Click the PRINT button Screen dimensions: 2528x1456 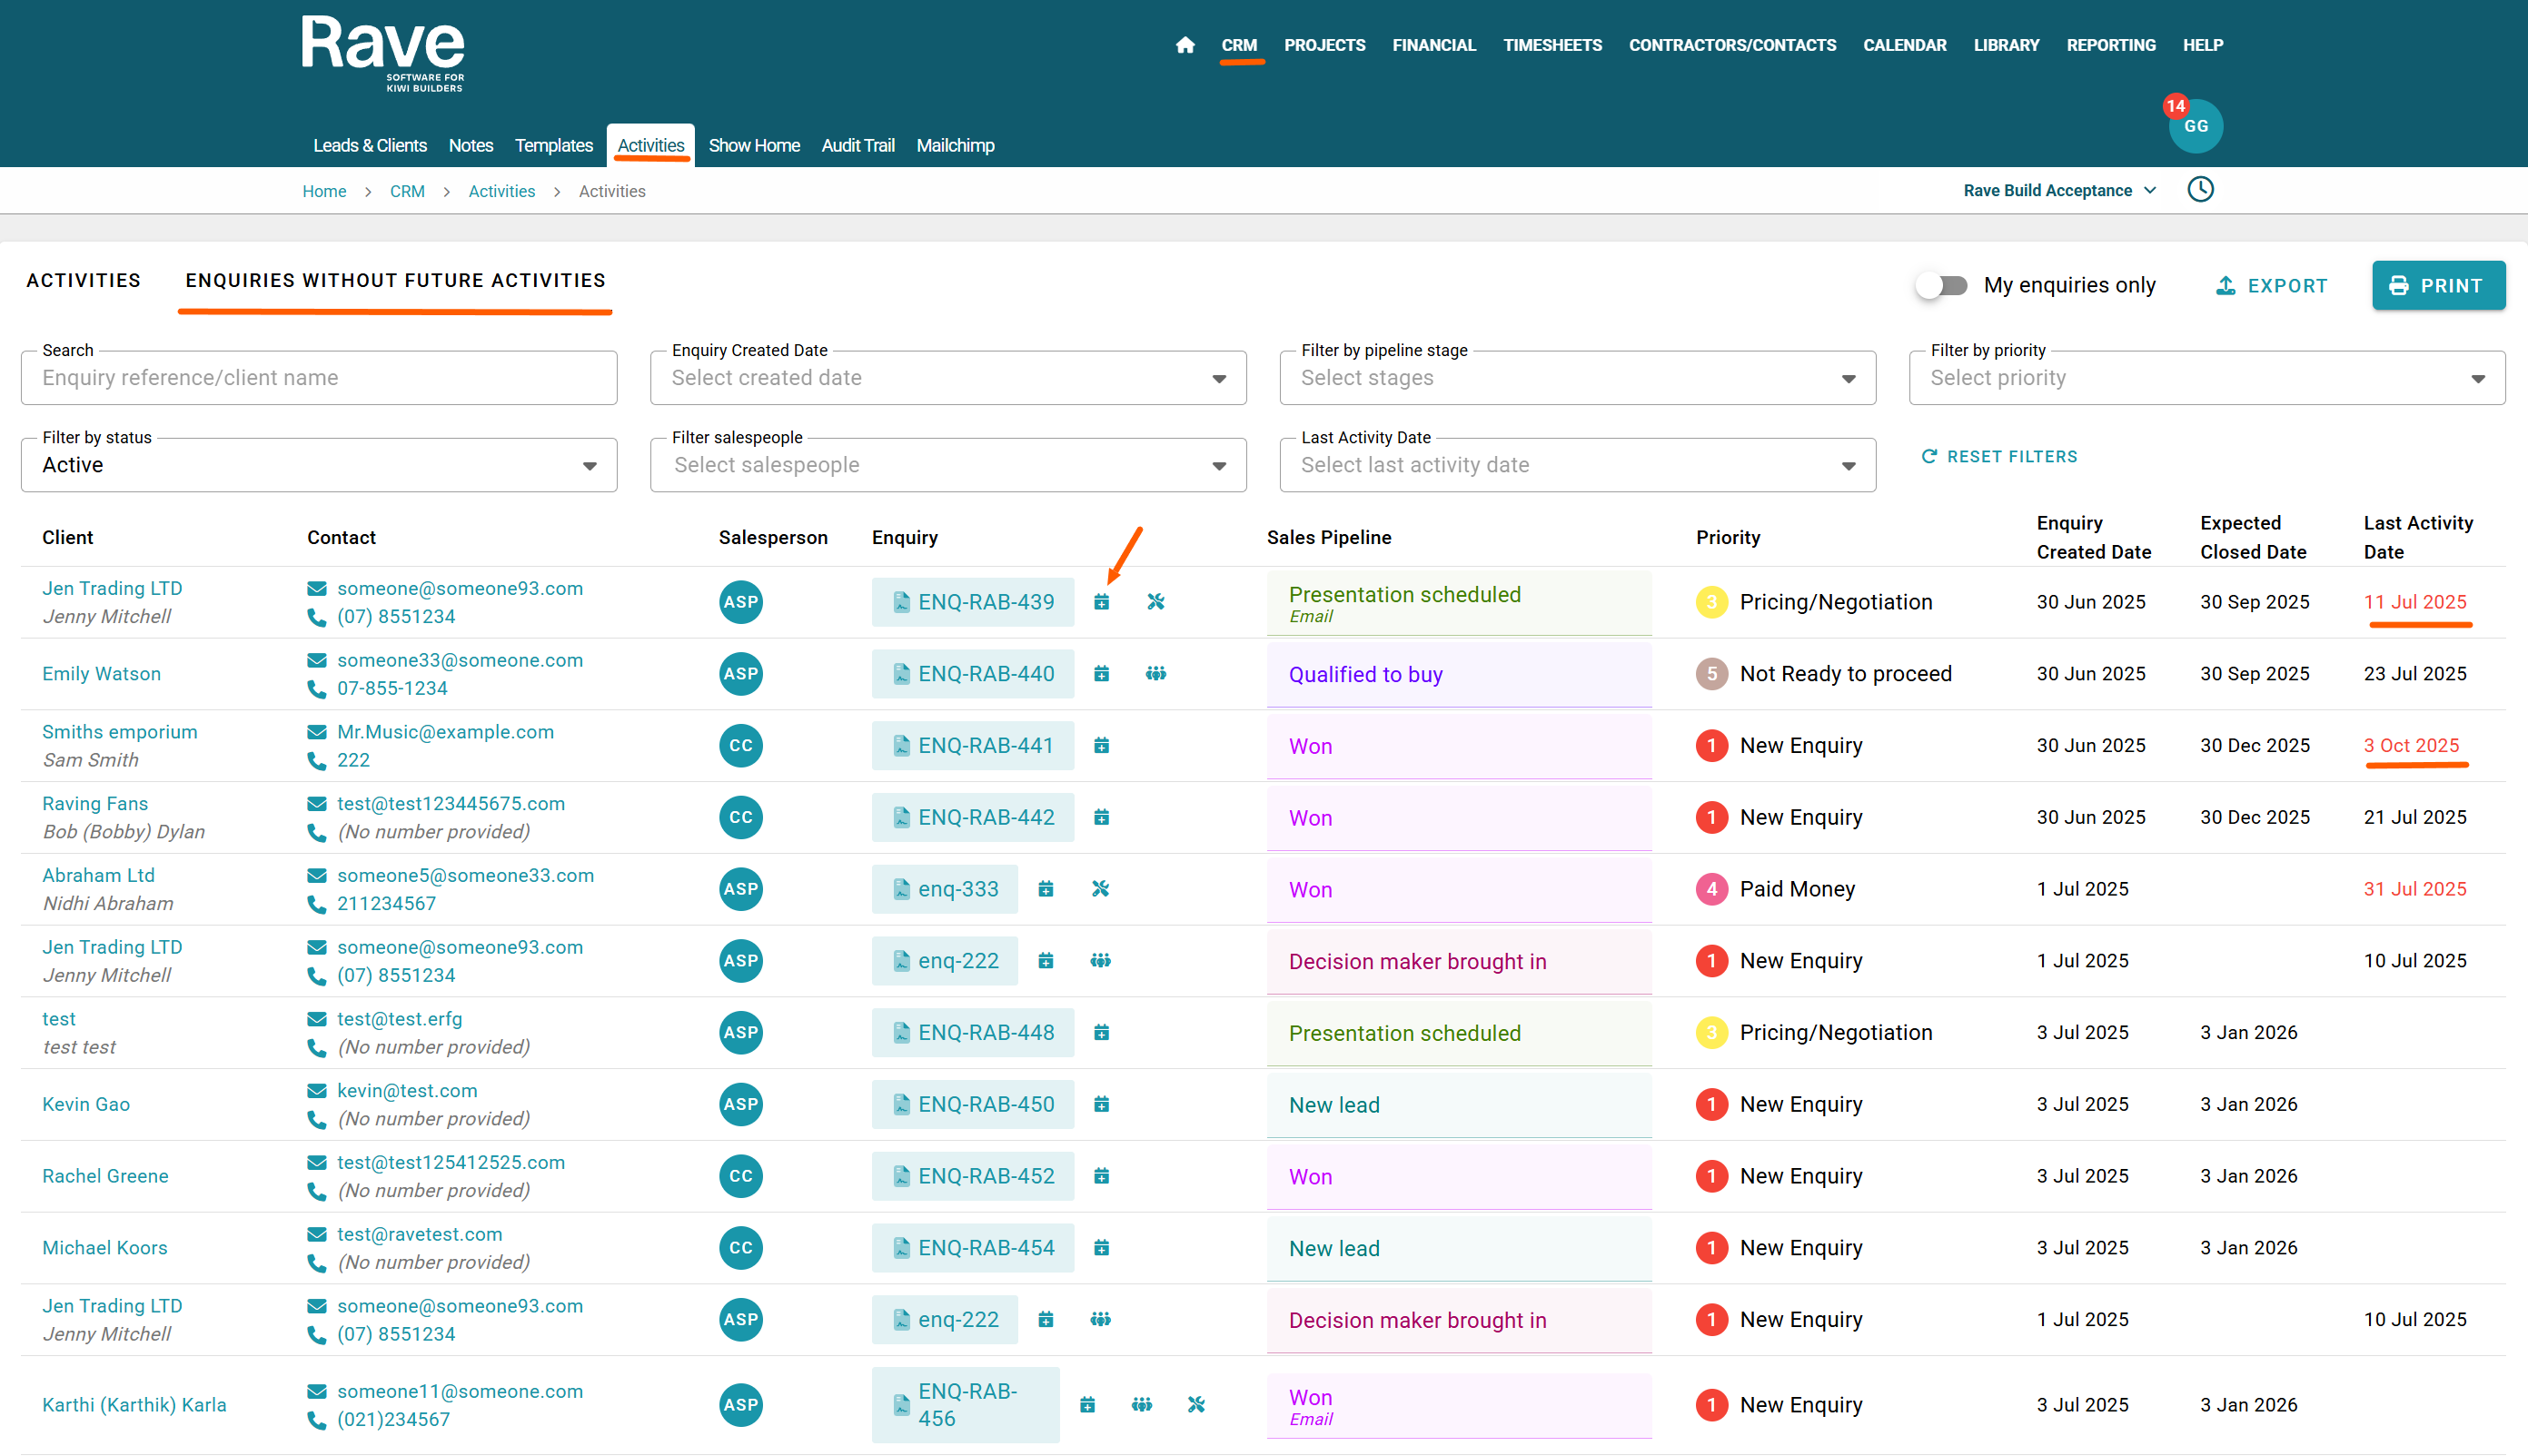click(x=2437, y=286)
